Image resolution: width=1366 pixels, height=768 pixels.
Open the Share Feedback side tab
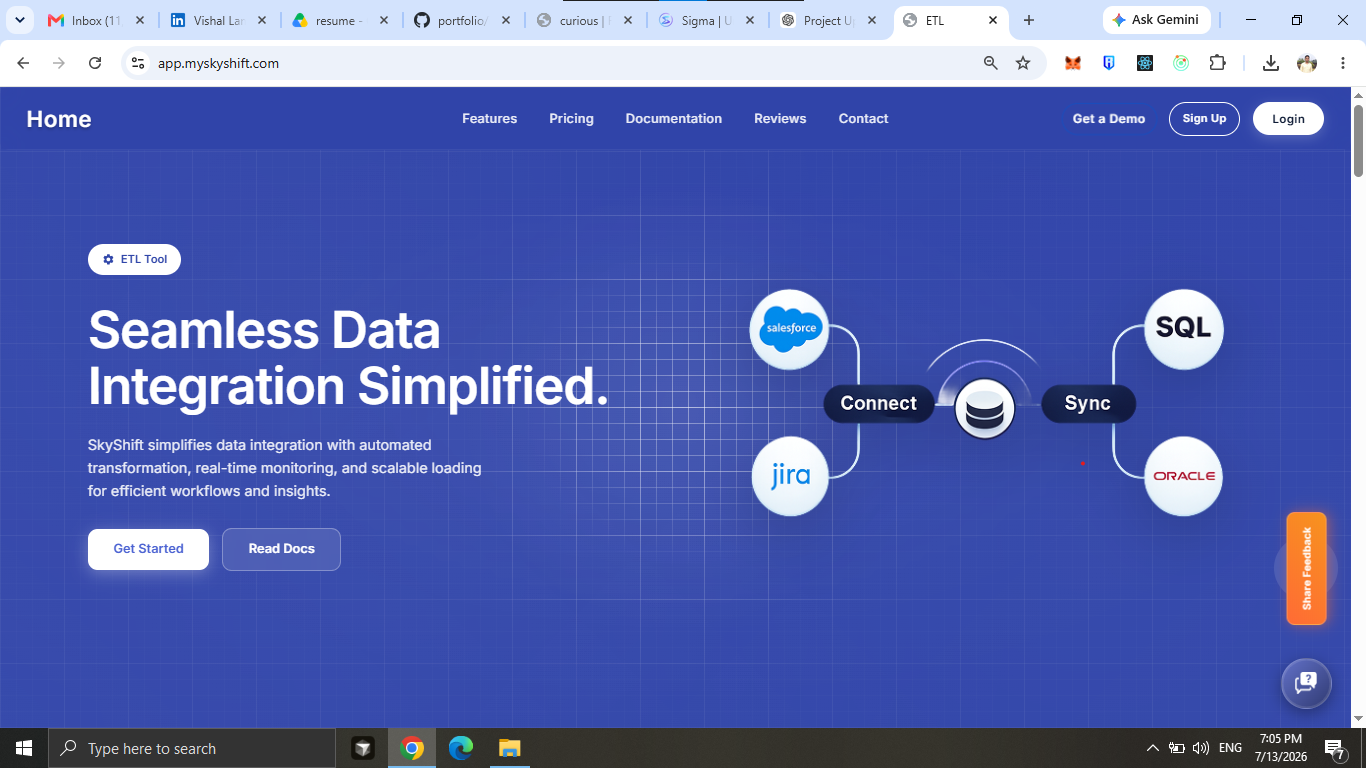pyautogui.click(x=1306, y=568)
